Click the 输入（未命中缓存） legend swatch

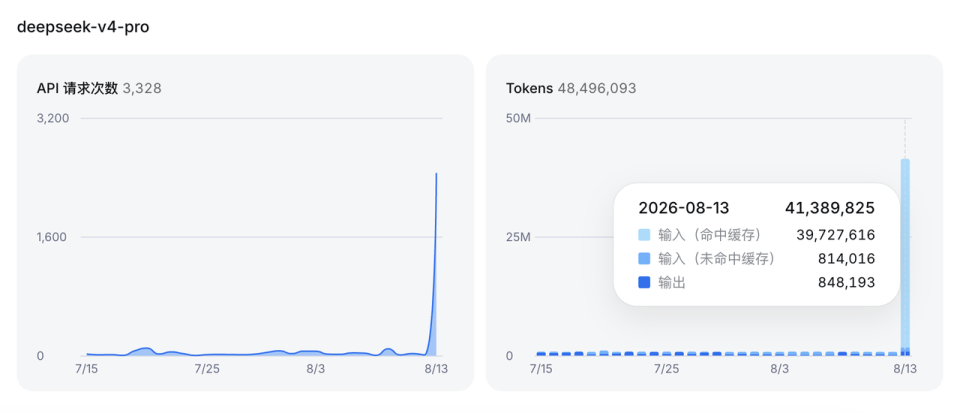644,259
